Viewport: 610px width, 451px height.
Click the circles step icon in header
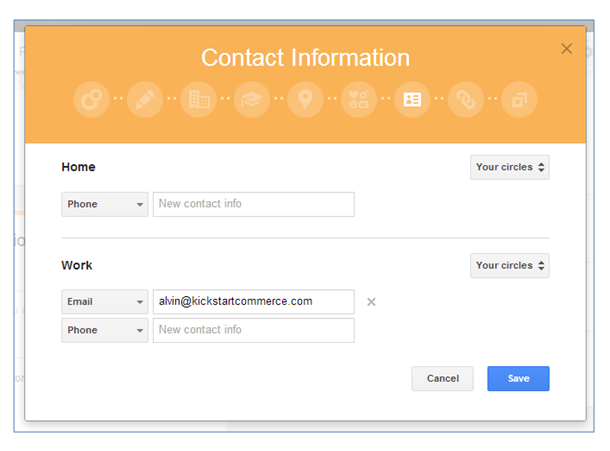click(x=91, y=100)
